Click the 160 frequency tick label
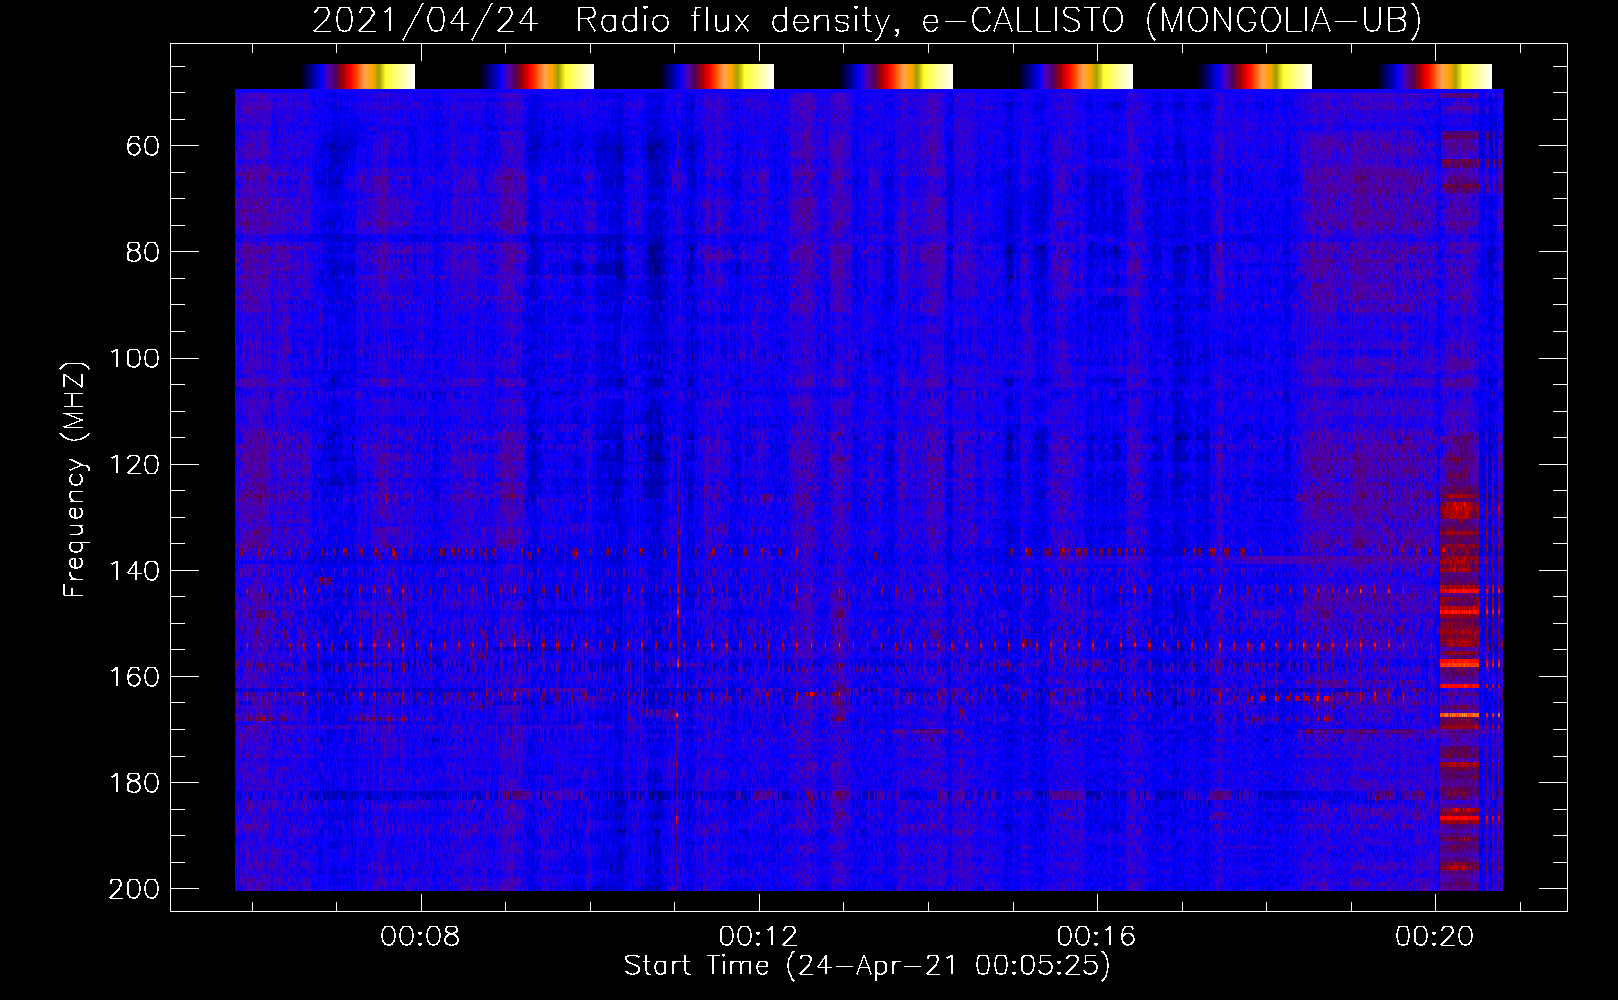This screenshot has width=1618, height=1000. tap(134, 677)
